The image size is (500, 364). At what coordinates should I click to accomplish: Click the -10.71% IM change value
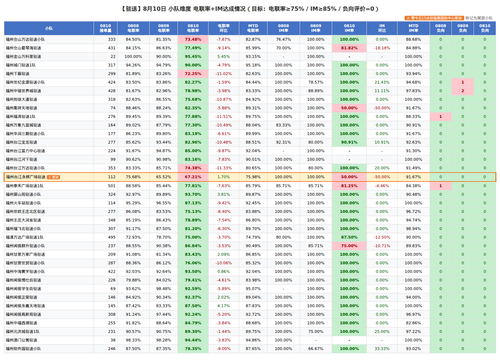[382, 246]
